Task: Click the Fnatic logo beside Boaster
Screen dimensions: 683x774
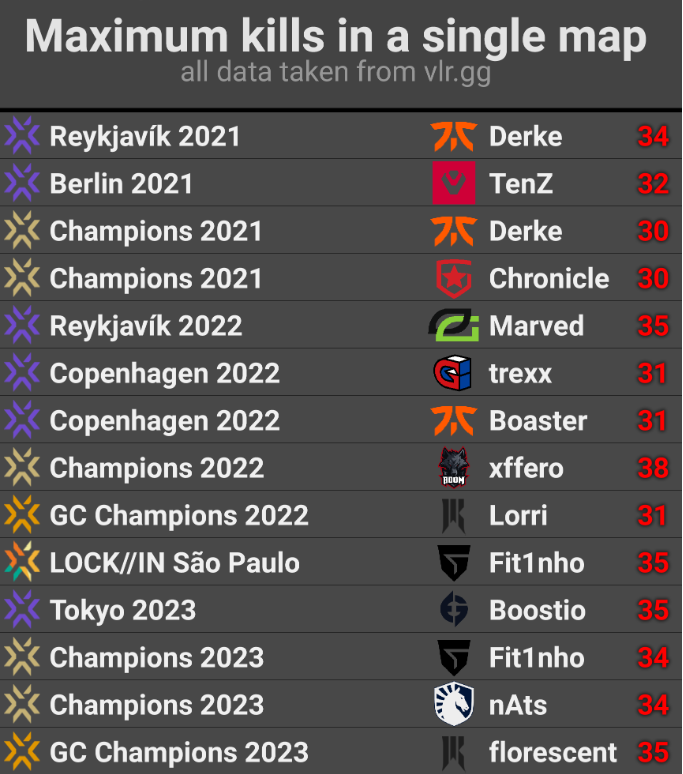Action: coord(453,421)
